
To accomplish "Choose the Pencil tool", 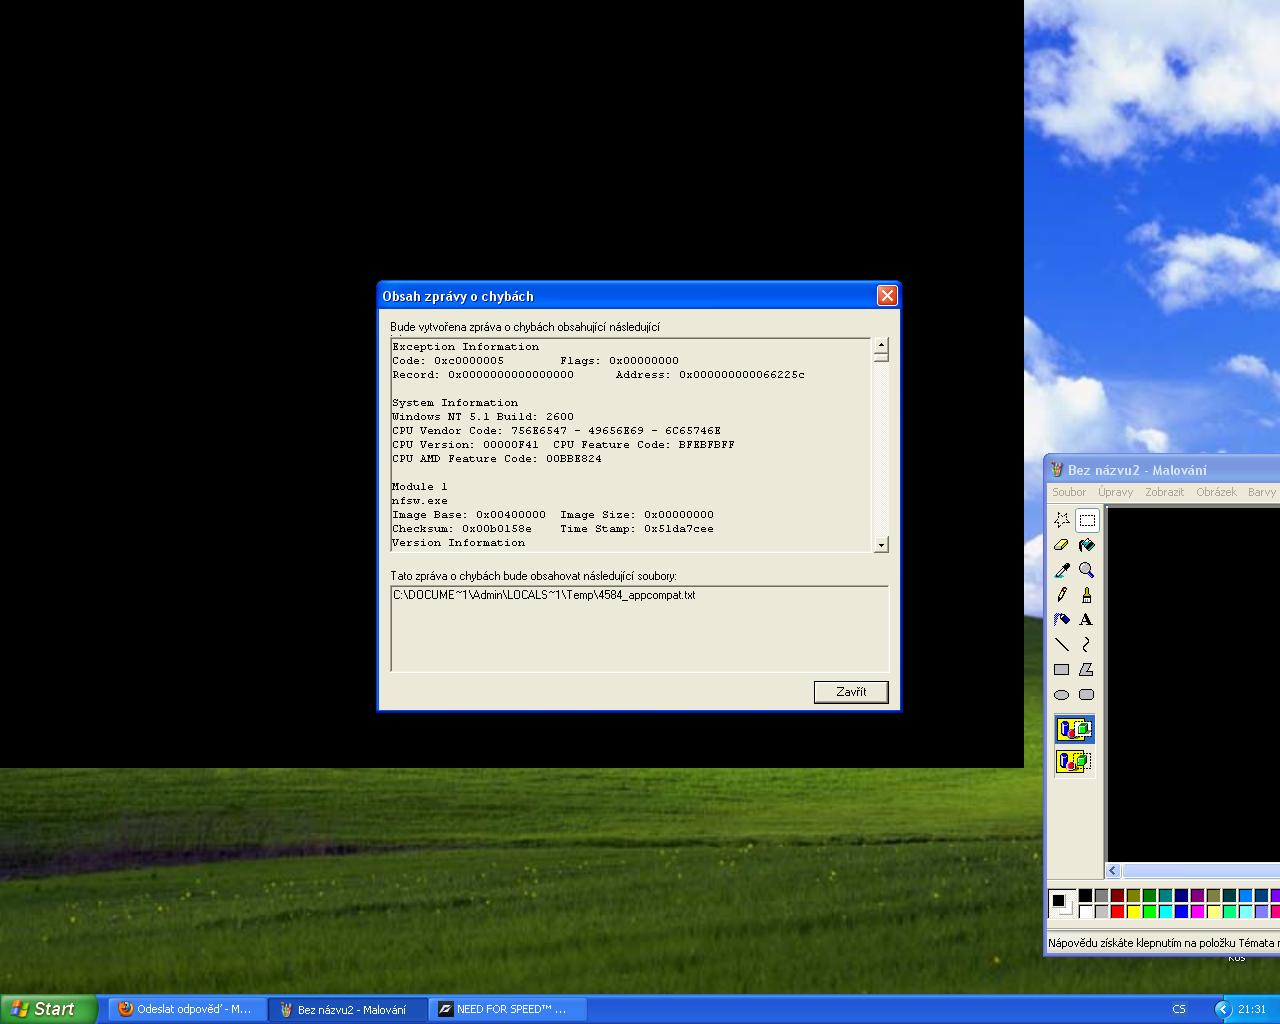I will click(x=1062, y=595).
